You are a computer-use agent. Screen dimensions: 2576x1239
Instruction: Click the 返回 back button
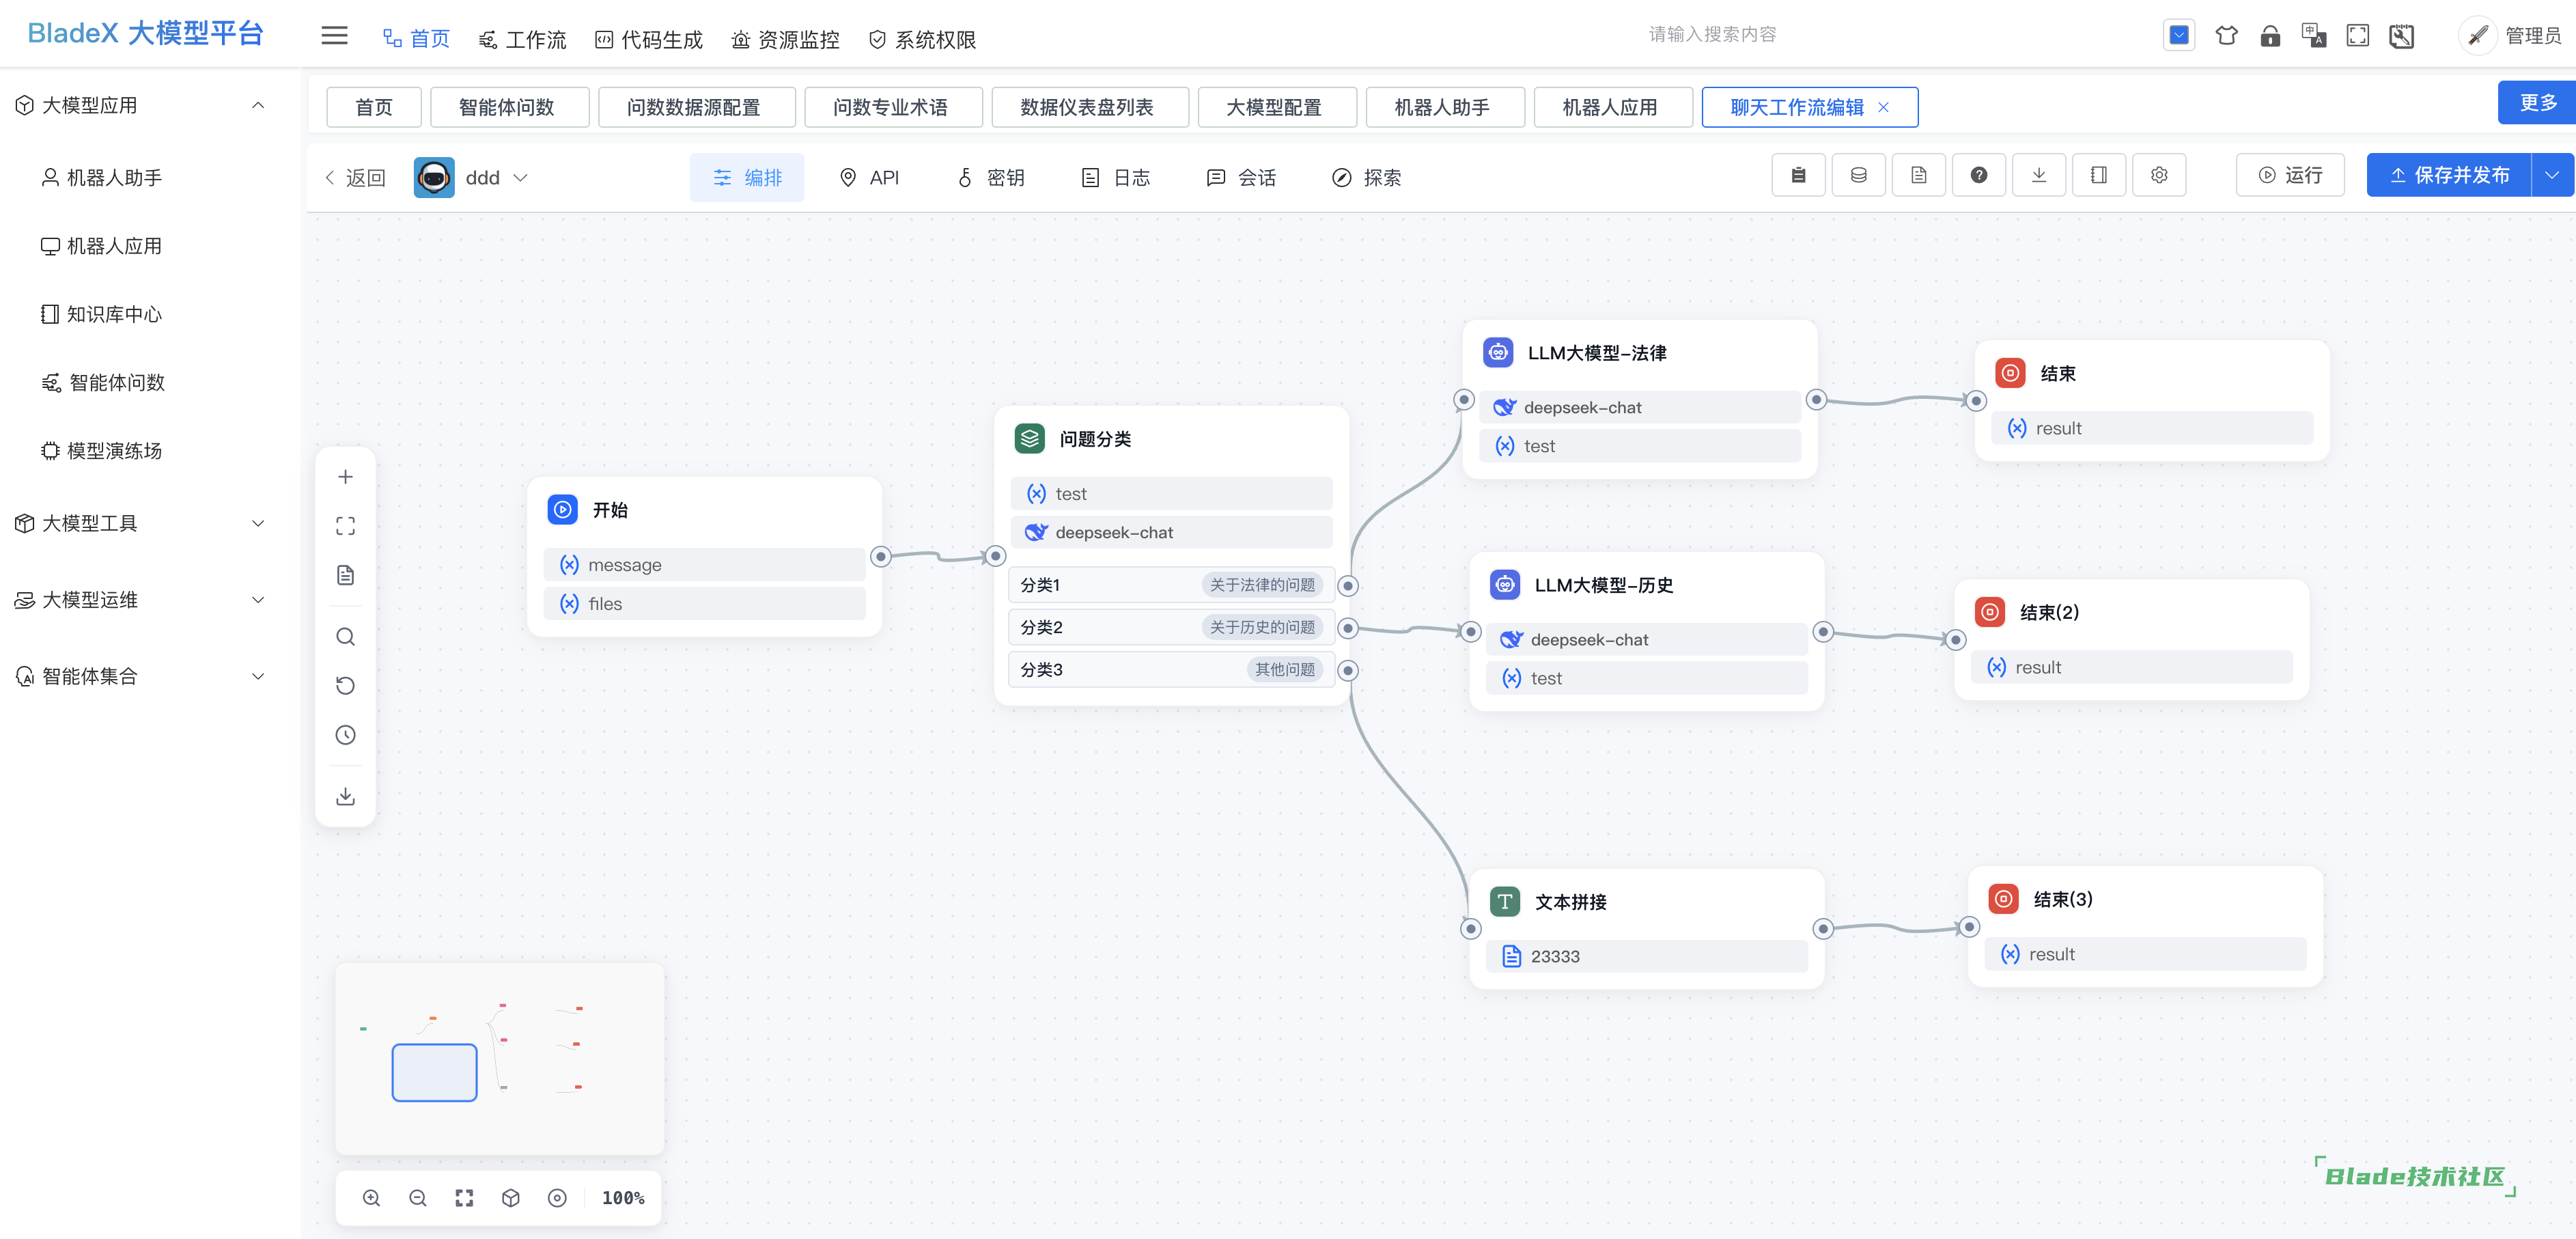click(x=355, y=178)
